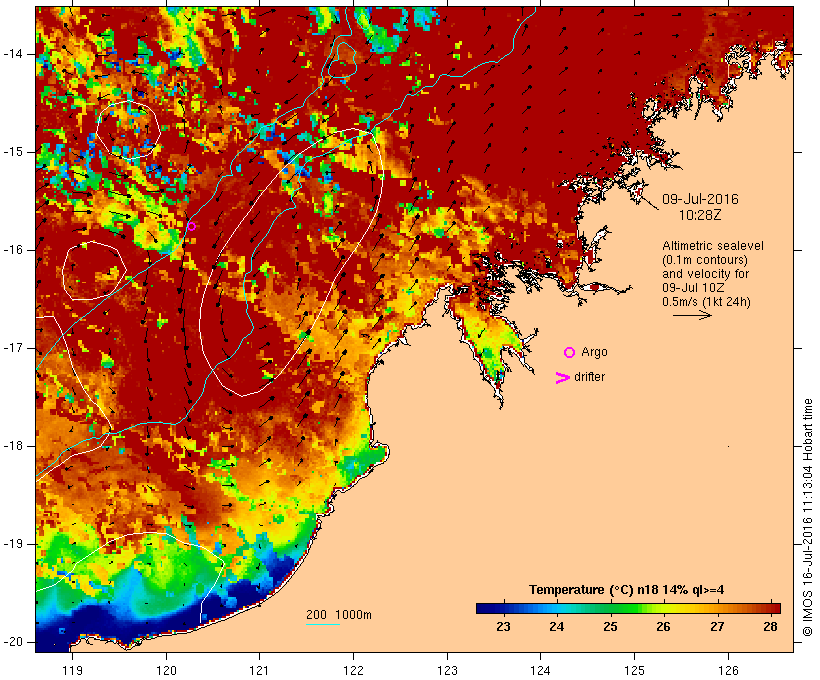Click latitude axis label -15
Viewport: 820px width, 680px height.
coord(13,152)
